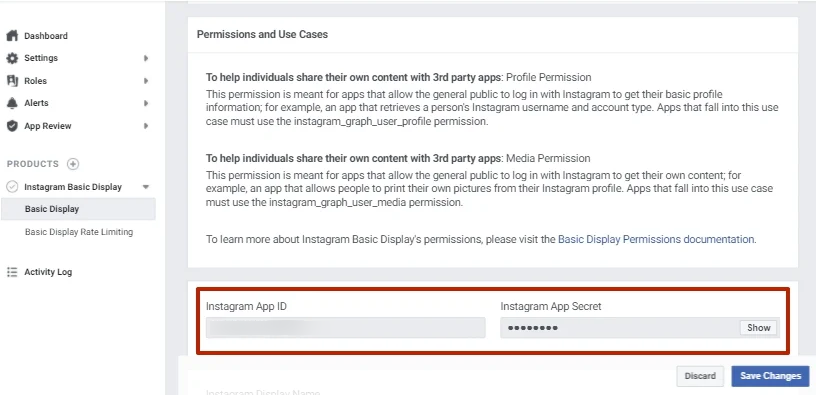Open Basic Display Rate Limiting
Screen dimensions: 816x395
(79, 232)
